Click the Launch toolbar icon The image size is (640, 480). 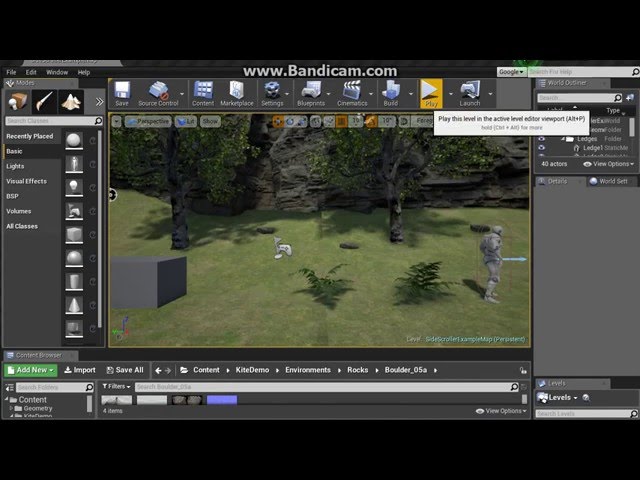point(470,94)
